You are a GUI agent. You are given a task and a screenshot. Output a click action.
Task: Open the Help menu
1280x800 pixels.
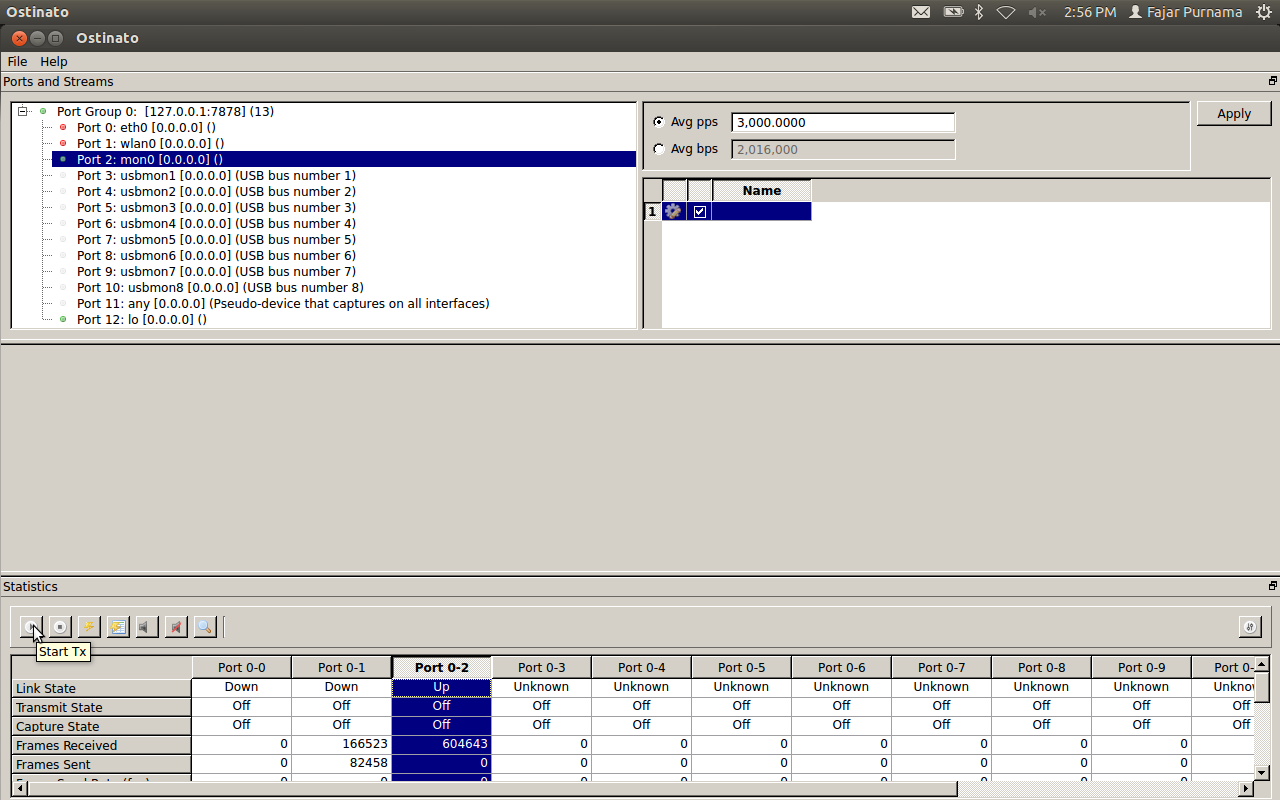click(x=54, y=62)
